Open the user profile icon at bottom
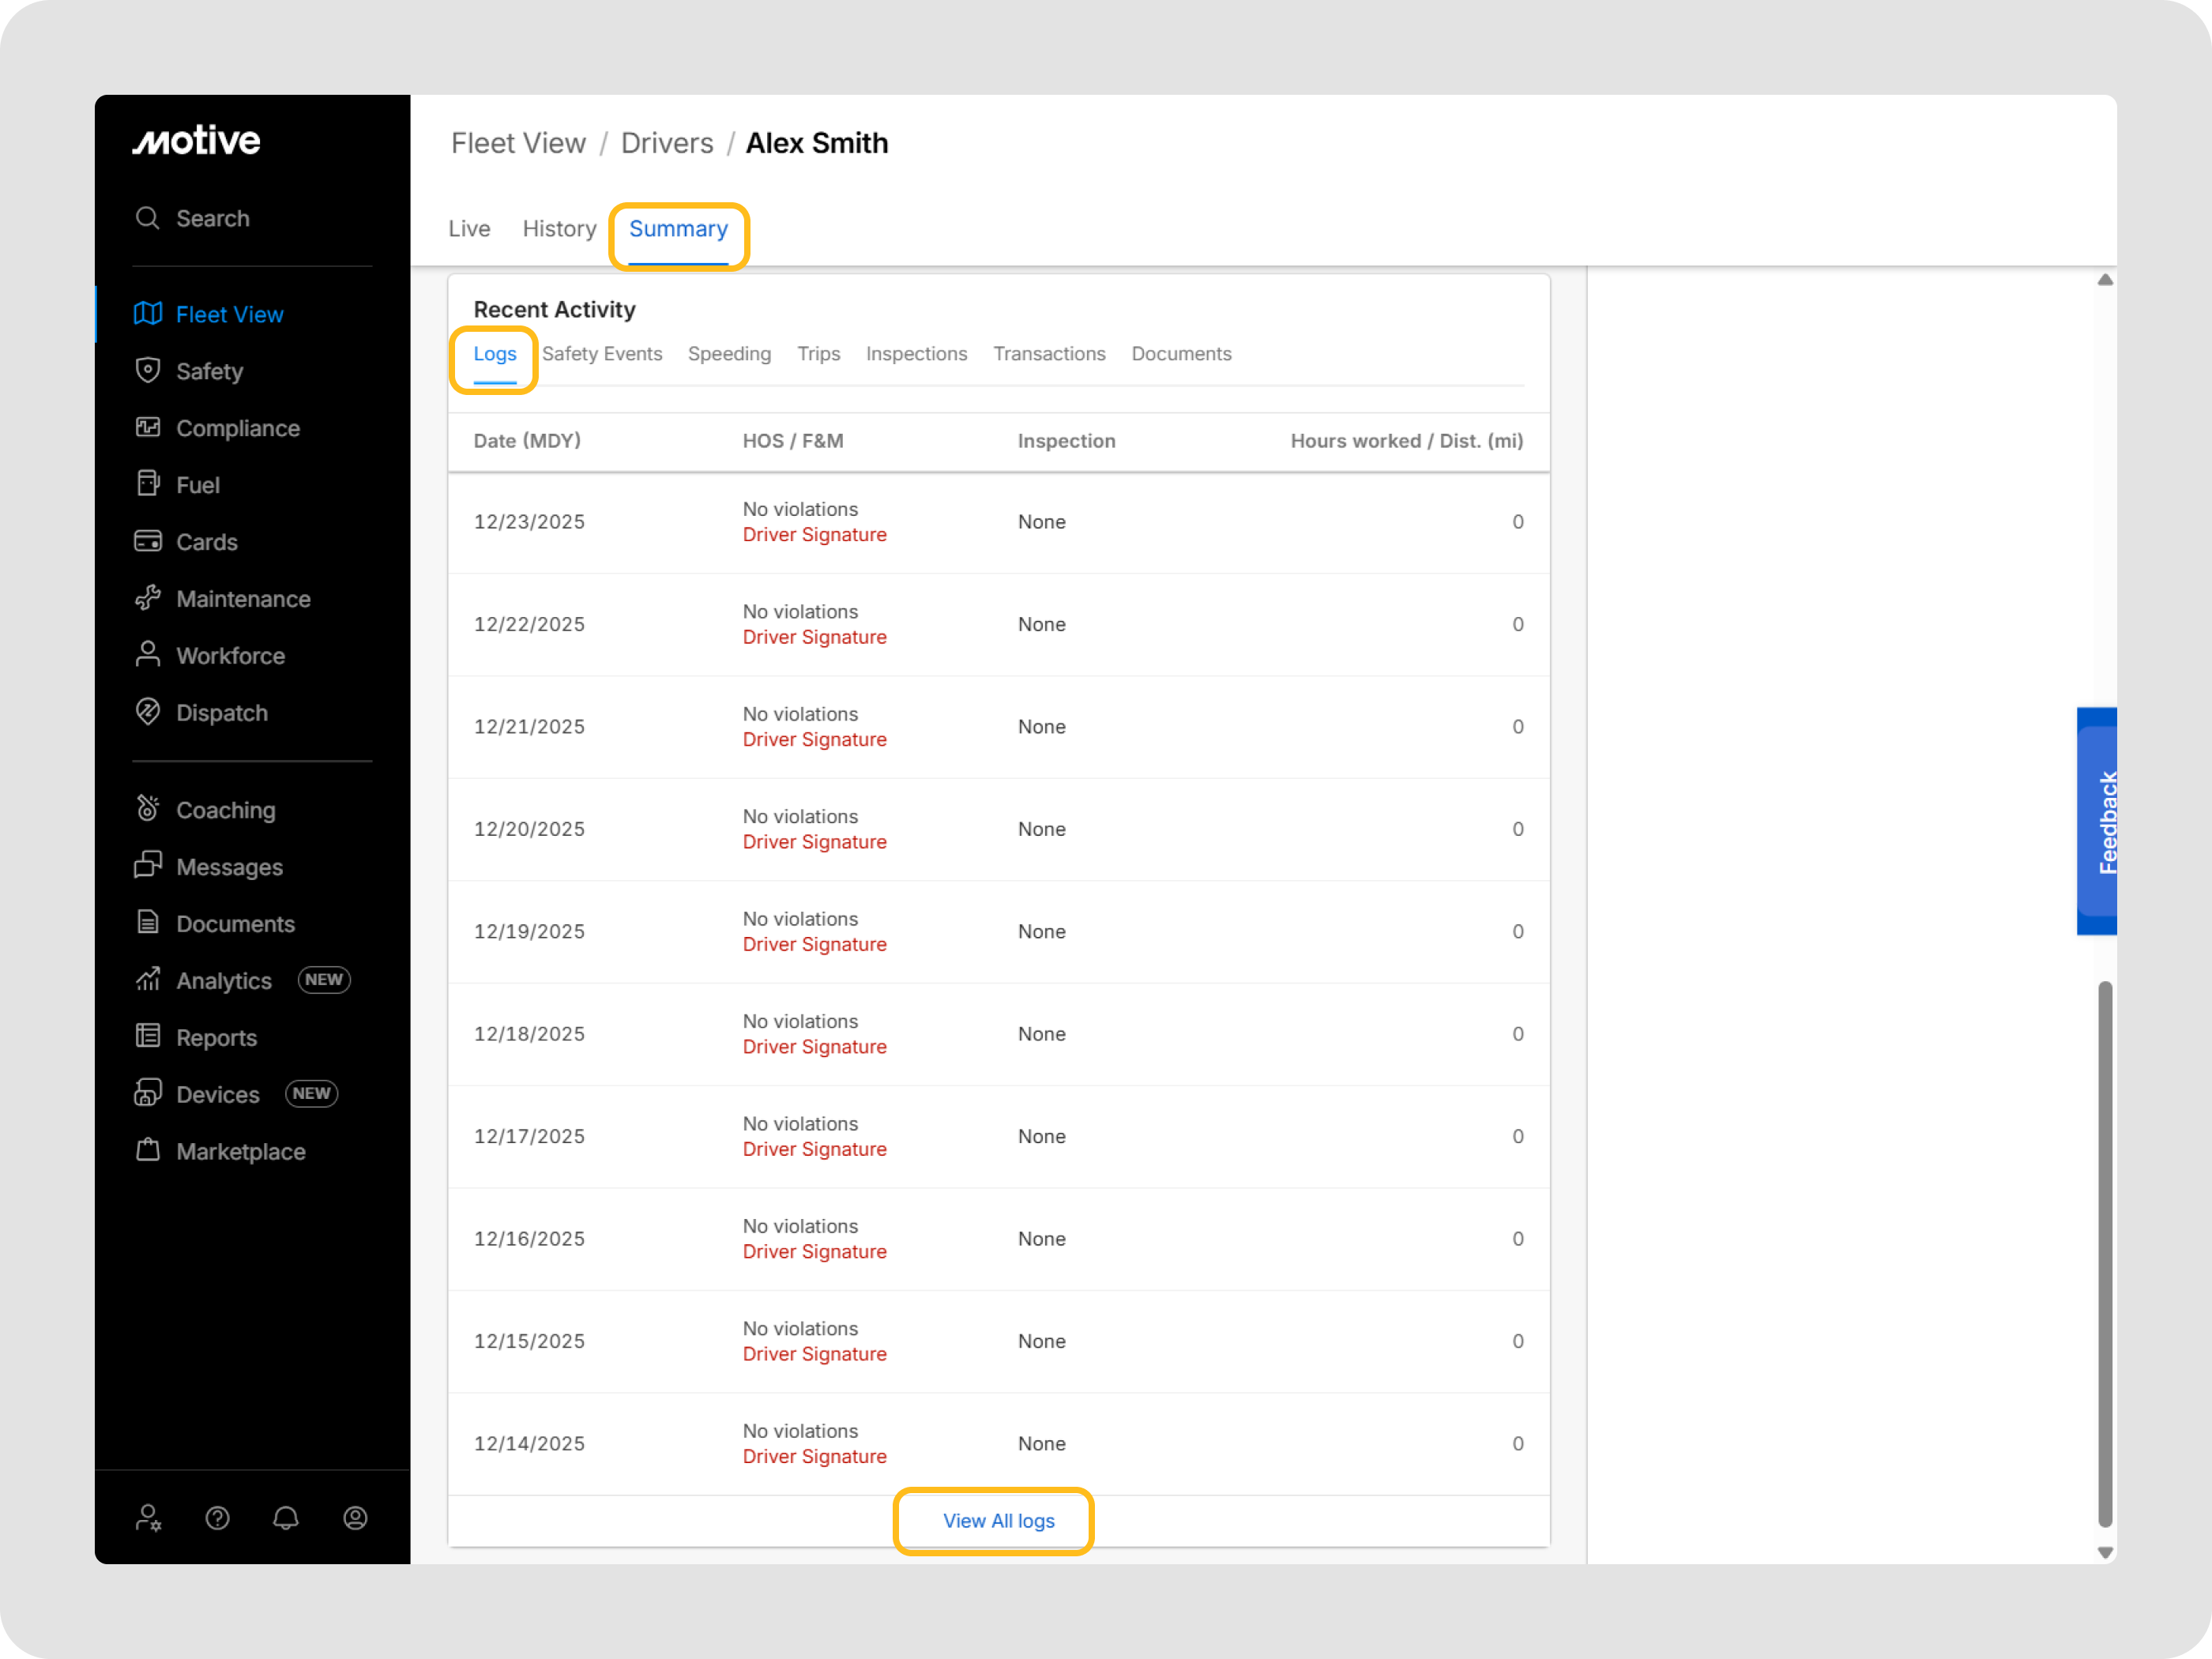The width and height of the screenshot is (2212, 1659). point(355,1518)
